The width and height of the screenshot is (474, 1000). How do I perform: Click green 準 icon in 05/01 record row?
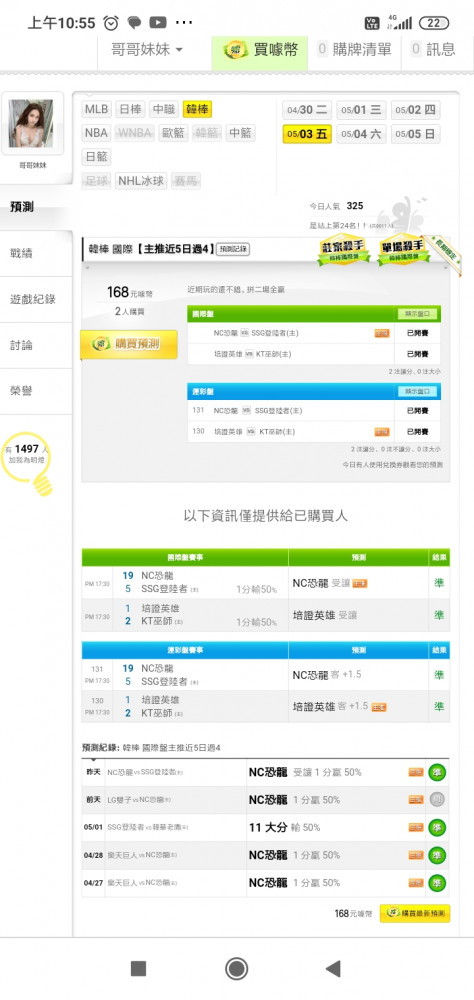click(x=438, y=828)
